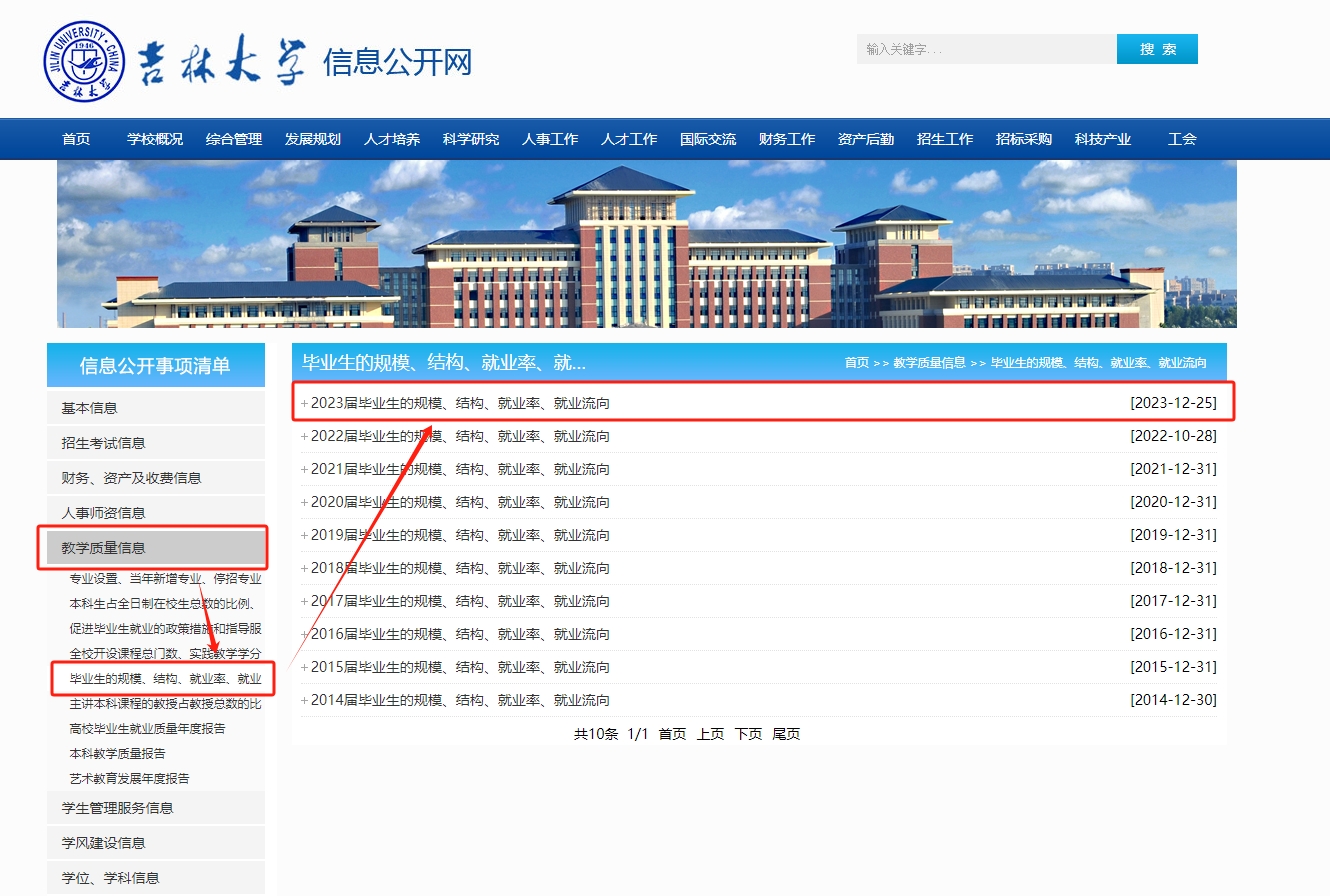Open the 2015届毕业生 report link

[x=460, y=667]
